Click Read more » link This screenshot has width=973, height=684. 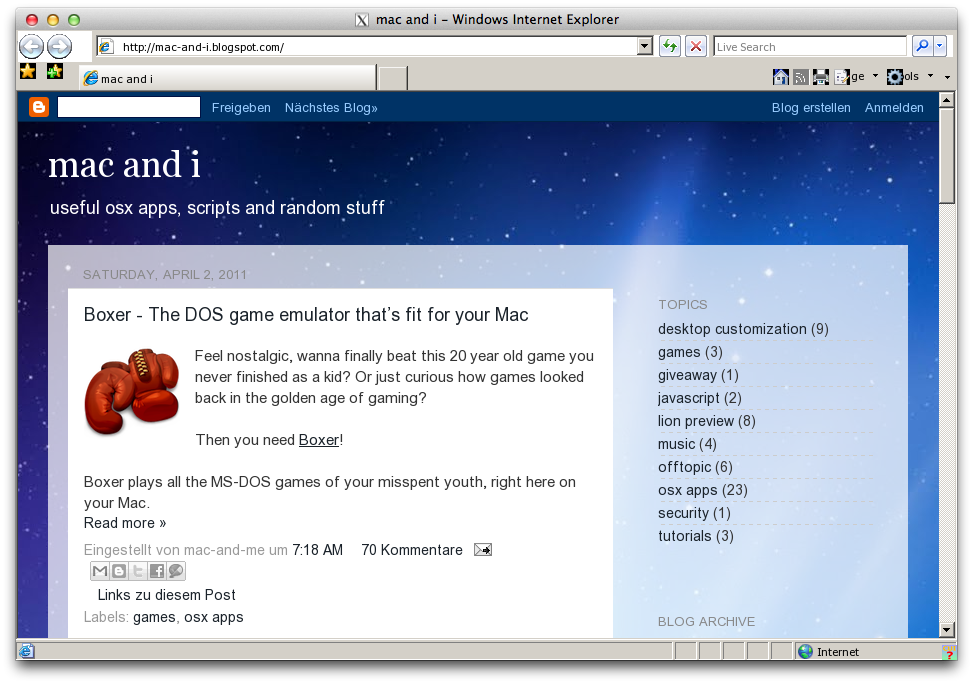click(x=125, y=523)
